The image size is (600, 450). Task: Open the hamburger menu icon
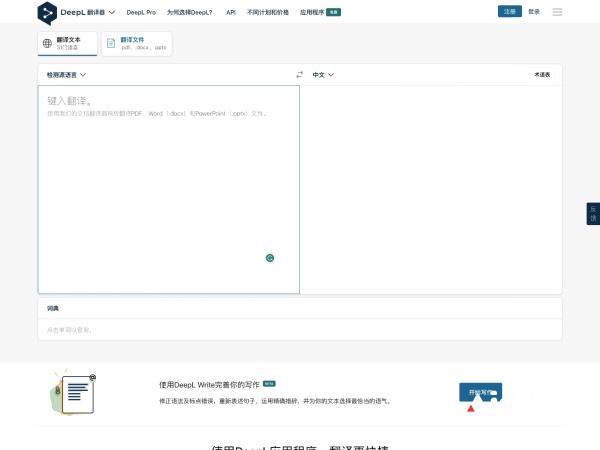pos(557,12)
